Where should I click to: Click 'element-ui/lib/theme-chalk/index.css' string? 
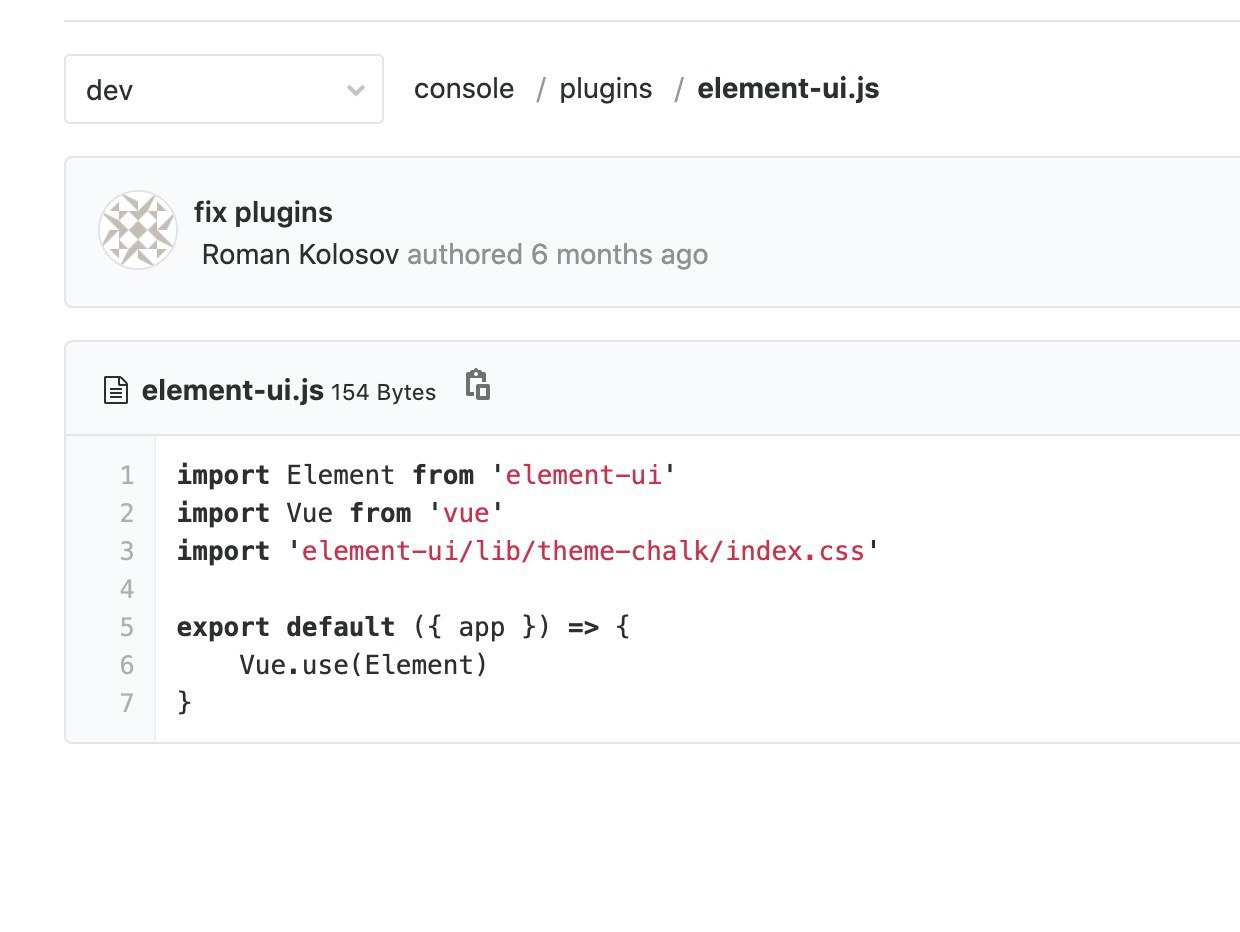[x=584, y=551]
